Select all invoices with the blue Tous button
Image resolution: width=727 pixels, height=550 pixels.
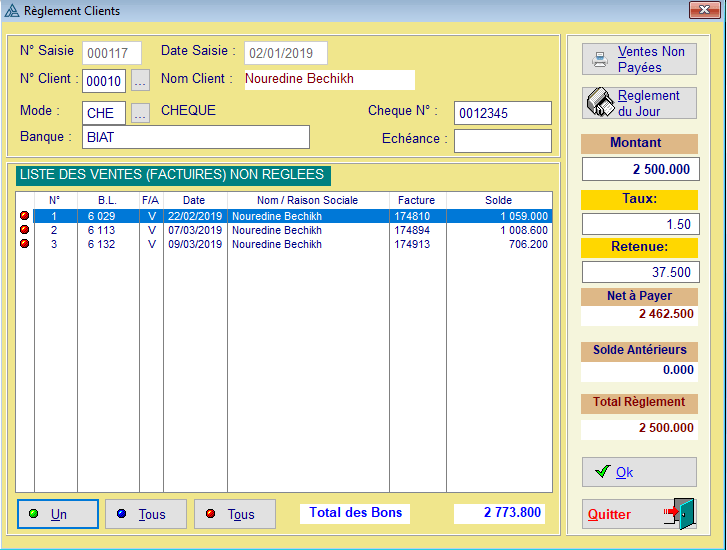coord(146,514)
